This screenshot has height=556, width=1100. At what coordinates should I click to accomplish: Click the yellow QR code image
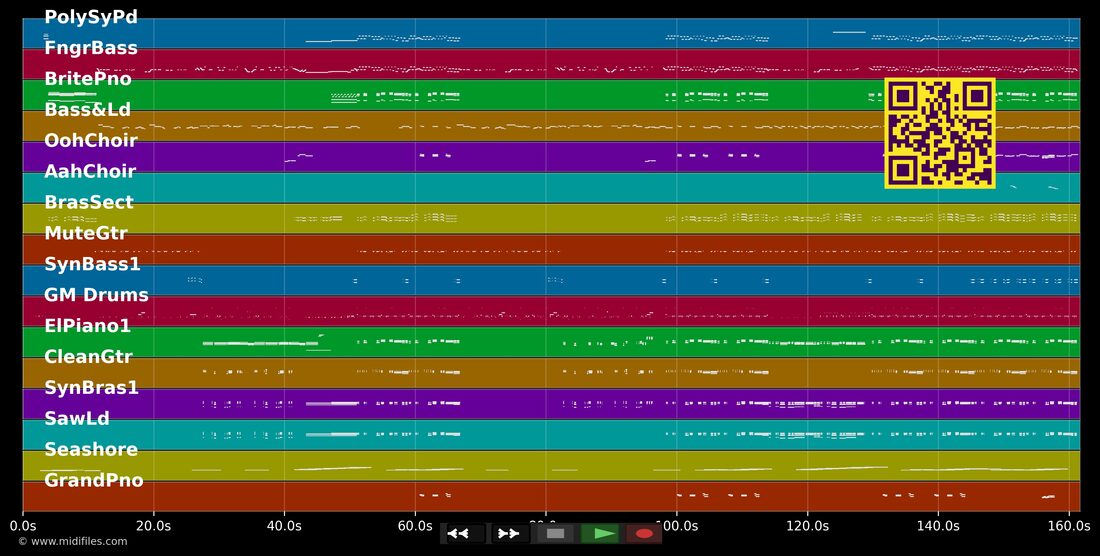(939, 133)
